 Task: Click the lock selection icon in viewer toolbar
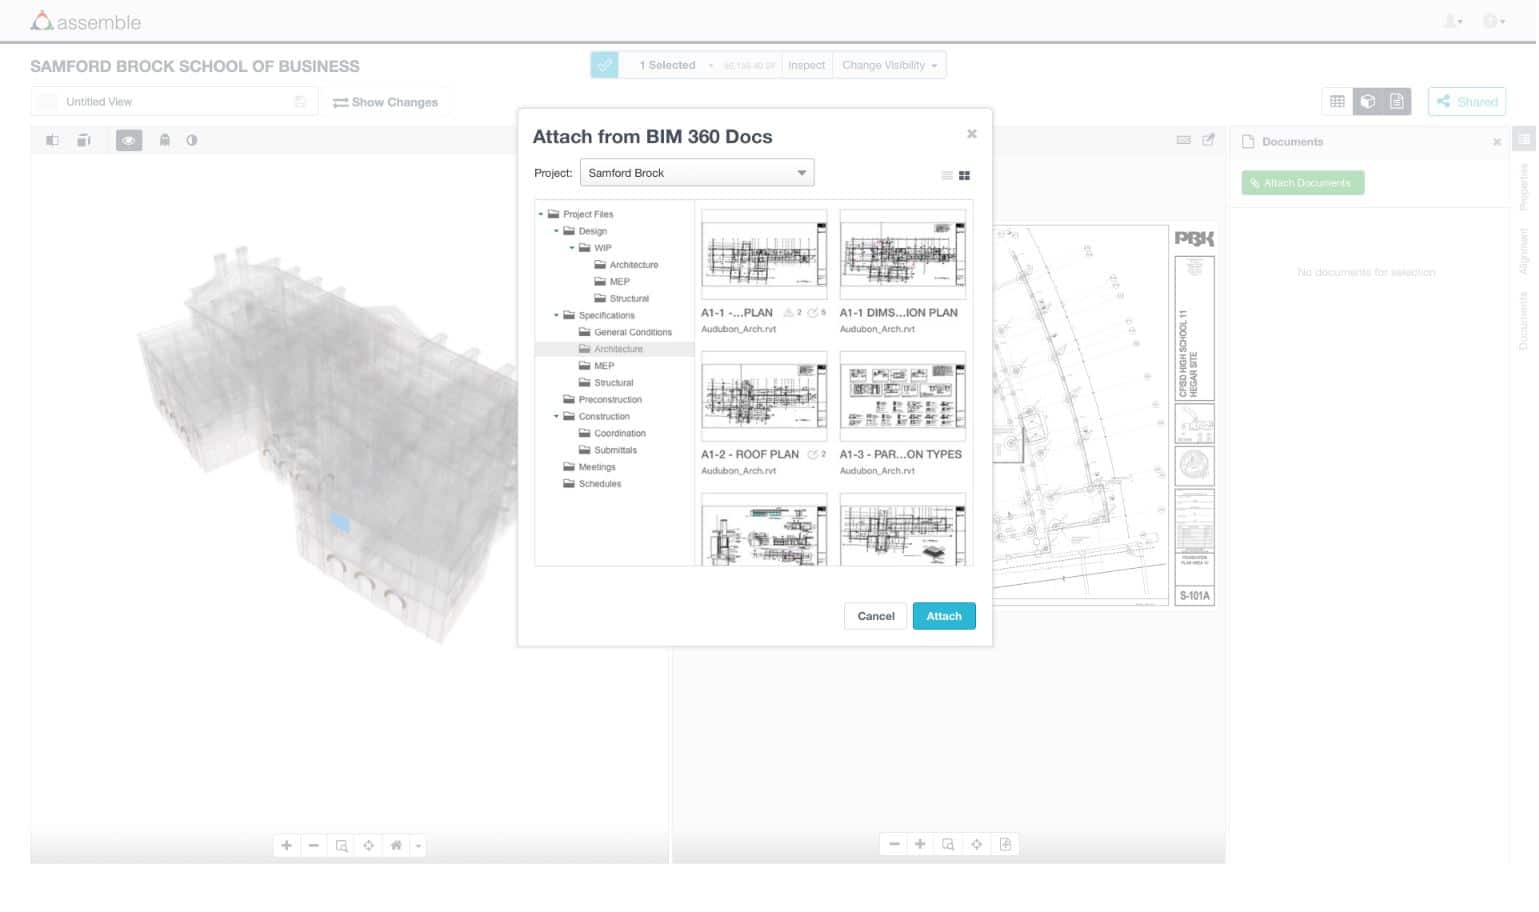tap(164, 140)
